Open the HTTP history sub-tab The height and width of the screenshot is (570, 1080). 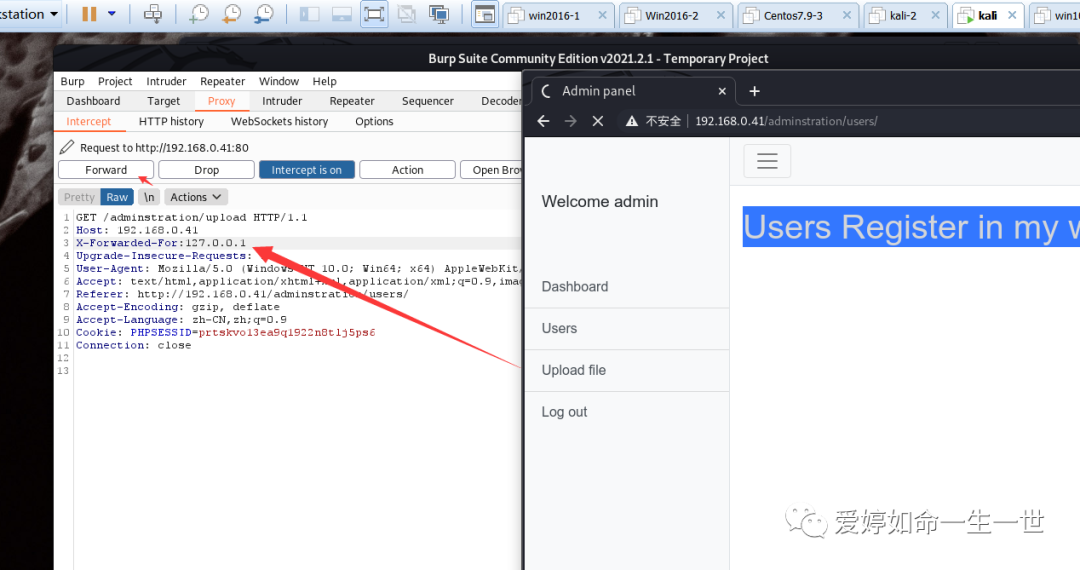point(171,122)
